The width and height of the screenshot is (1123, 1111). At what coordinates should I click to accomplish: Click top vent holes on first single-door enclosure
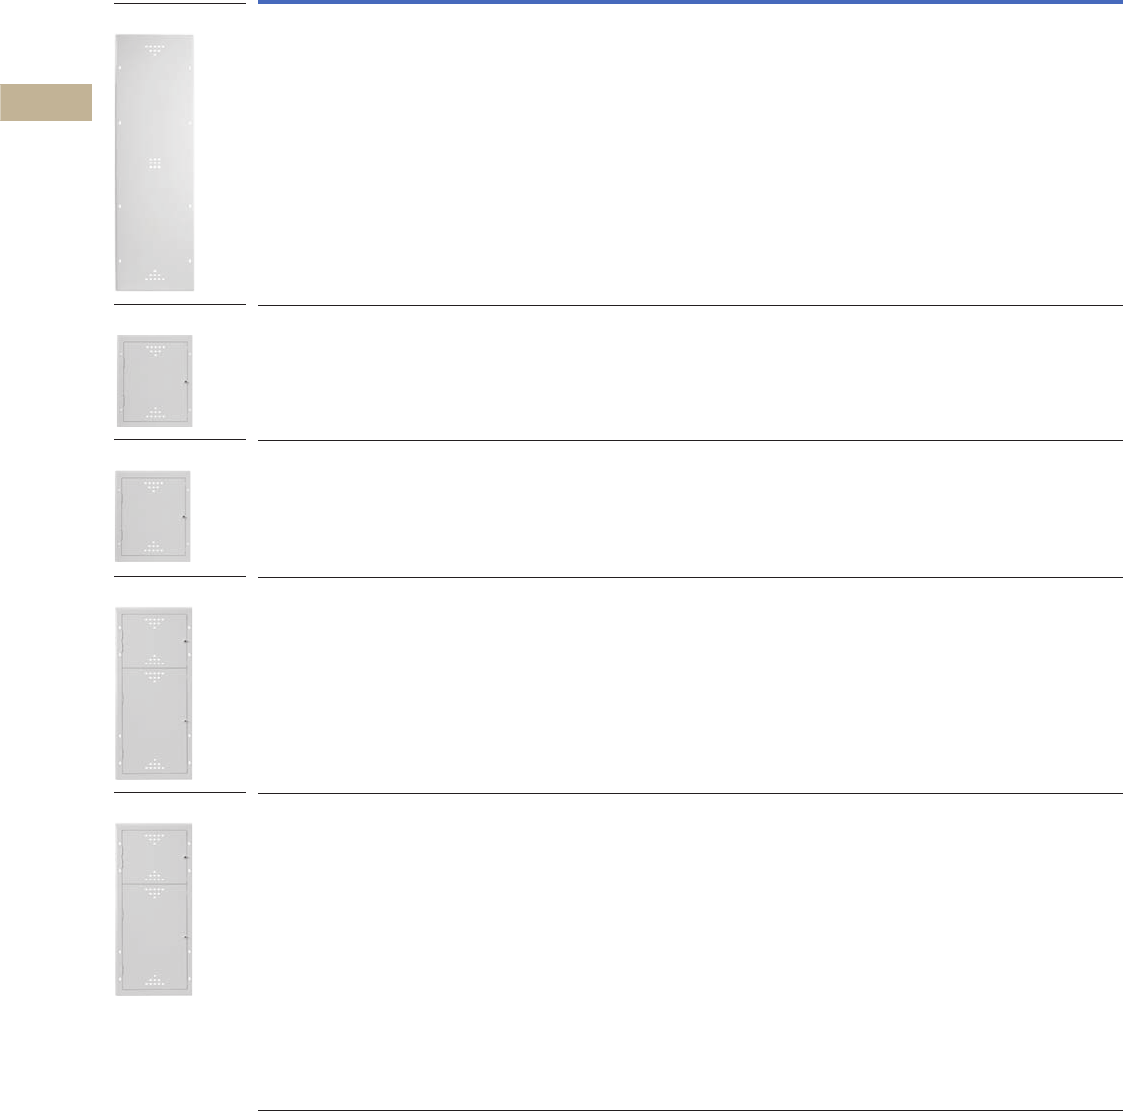point(155,350)
